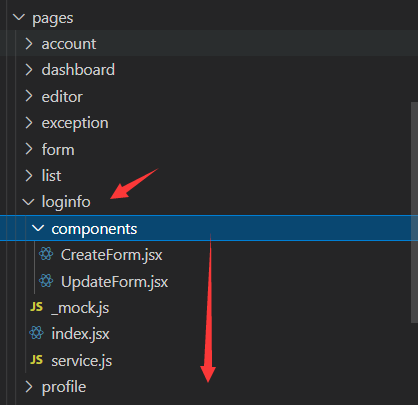The width and height of the screenshot is (418, 405).
Task: Expand the editor folder arrow
Action: point(29,96)
